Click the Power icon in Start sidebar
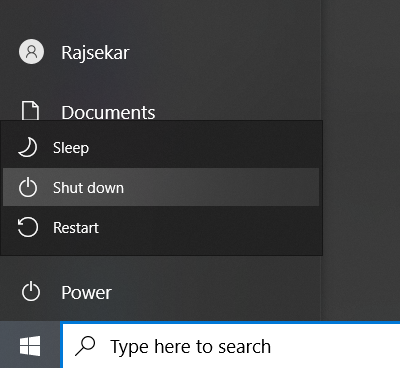This screenshot has height=368, width=400. coord(31,291)
